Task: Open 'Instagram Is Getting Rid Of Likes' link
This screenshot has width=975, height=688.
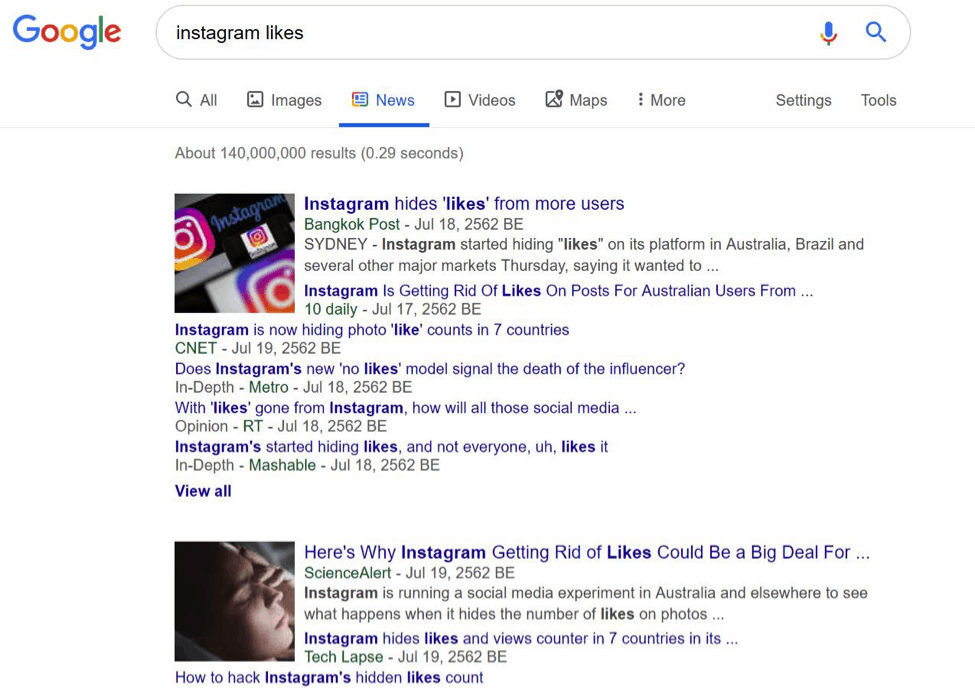Action: point(558,291)
